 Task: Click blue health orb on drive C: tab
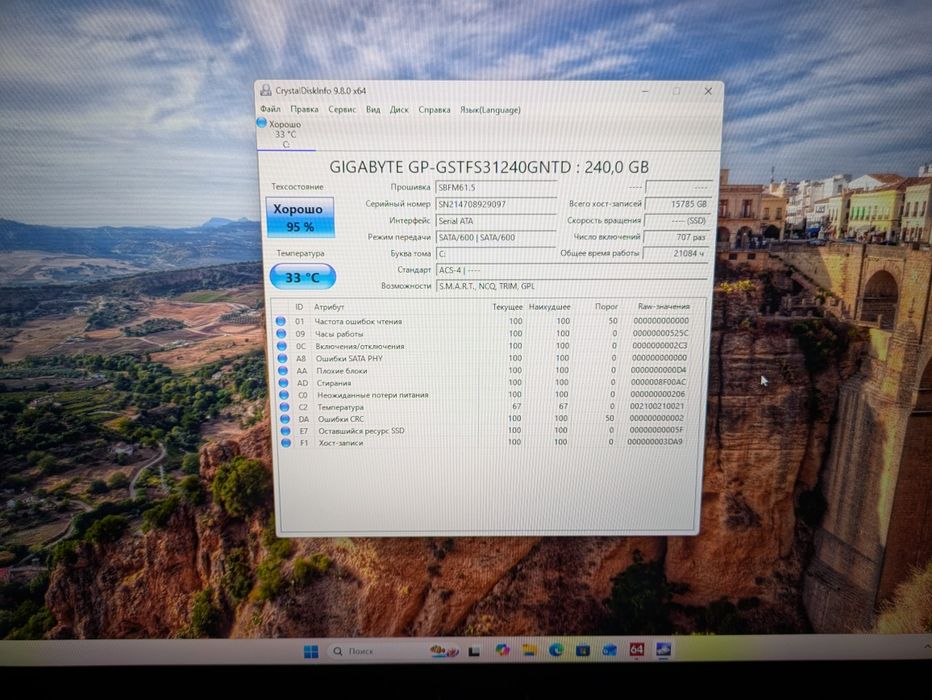pos(262,122)
